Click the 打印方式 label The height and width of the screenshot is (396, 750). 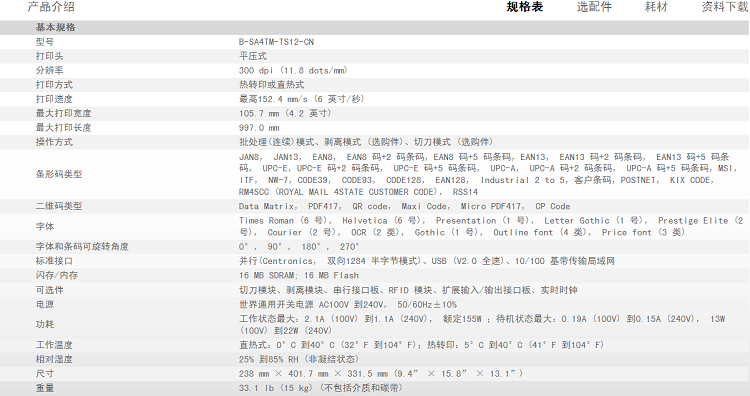[54, 85]
